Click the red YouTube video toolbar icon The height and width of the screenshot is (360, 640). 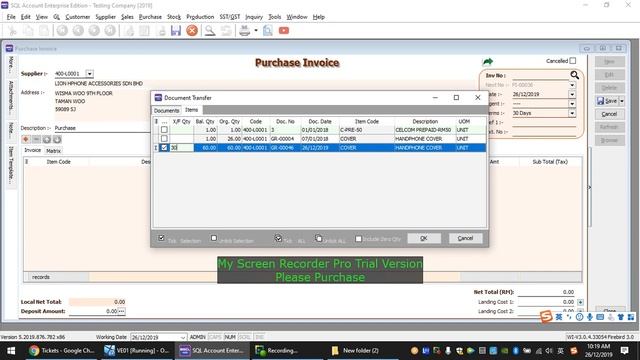tap(284, 31)
